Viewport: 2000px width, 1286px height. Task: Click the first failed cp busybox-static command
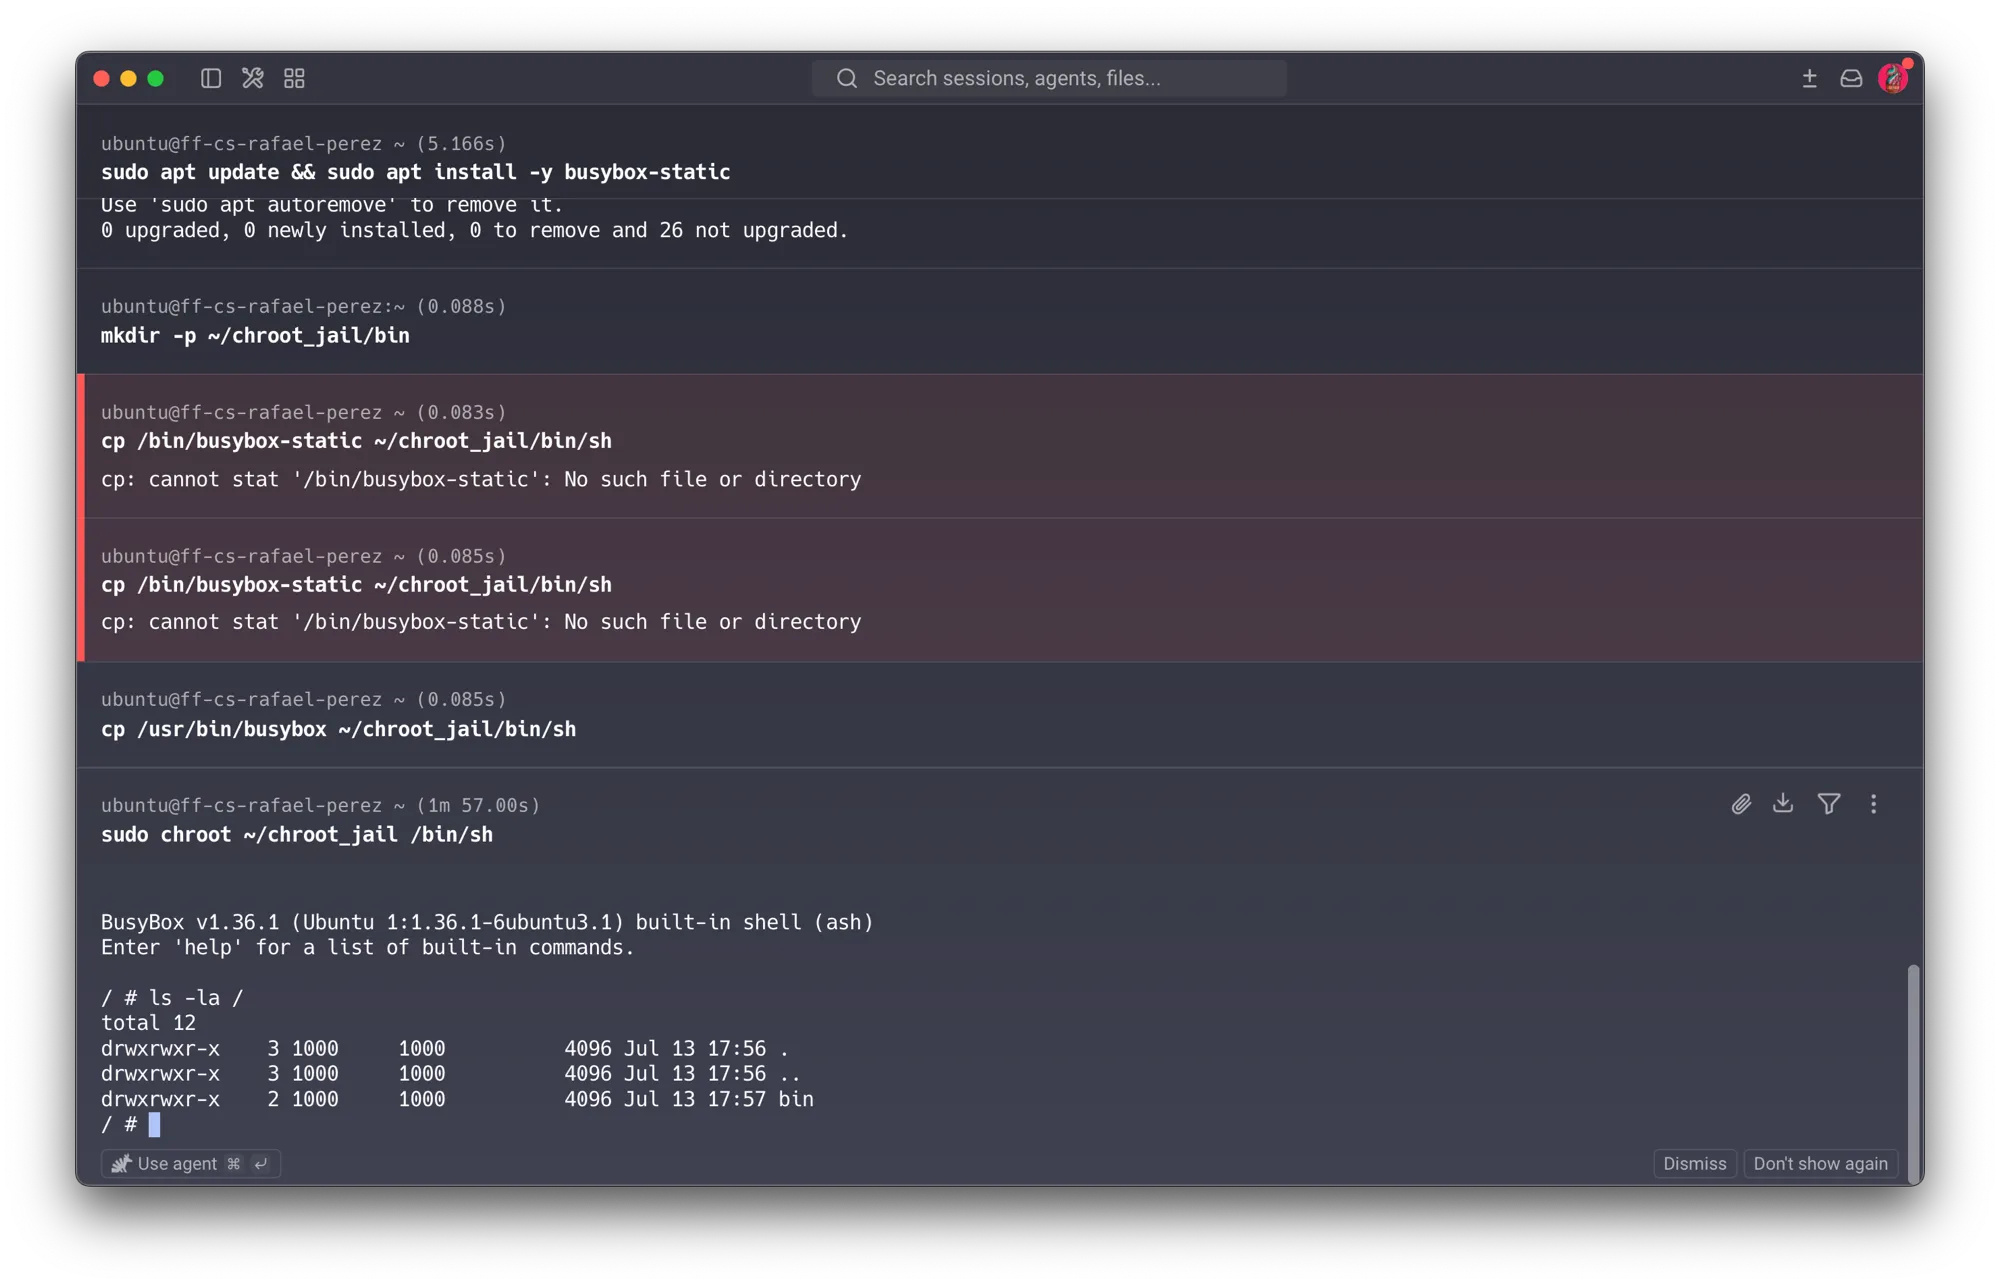[356, 441]
